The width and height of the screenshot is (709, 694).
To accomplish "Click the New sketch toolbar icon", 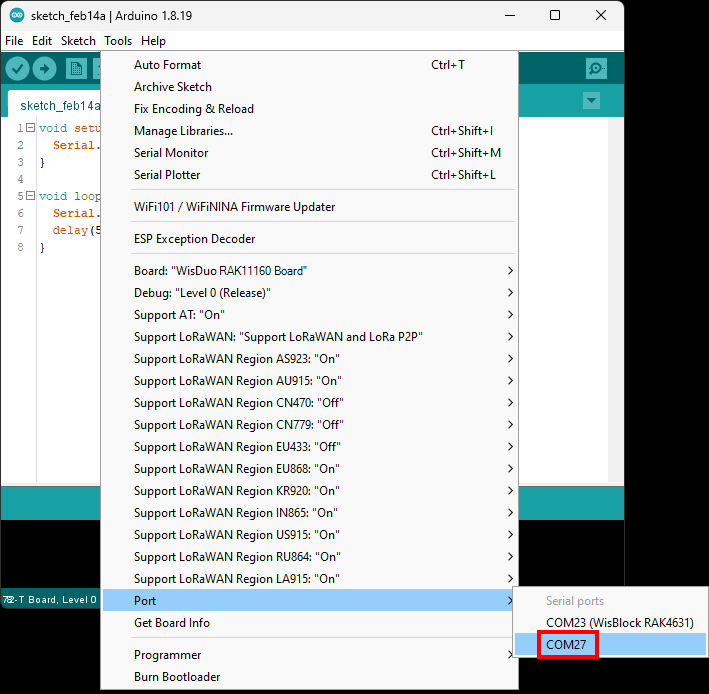I will 76,69.
